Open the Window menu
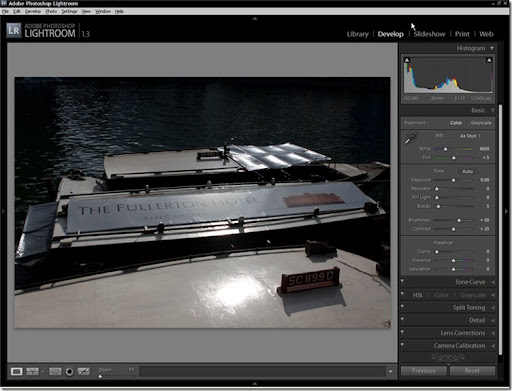Viewport: 512px width, 391px height. click(103, 11)
